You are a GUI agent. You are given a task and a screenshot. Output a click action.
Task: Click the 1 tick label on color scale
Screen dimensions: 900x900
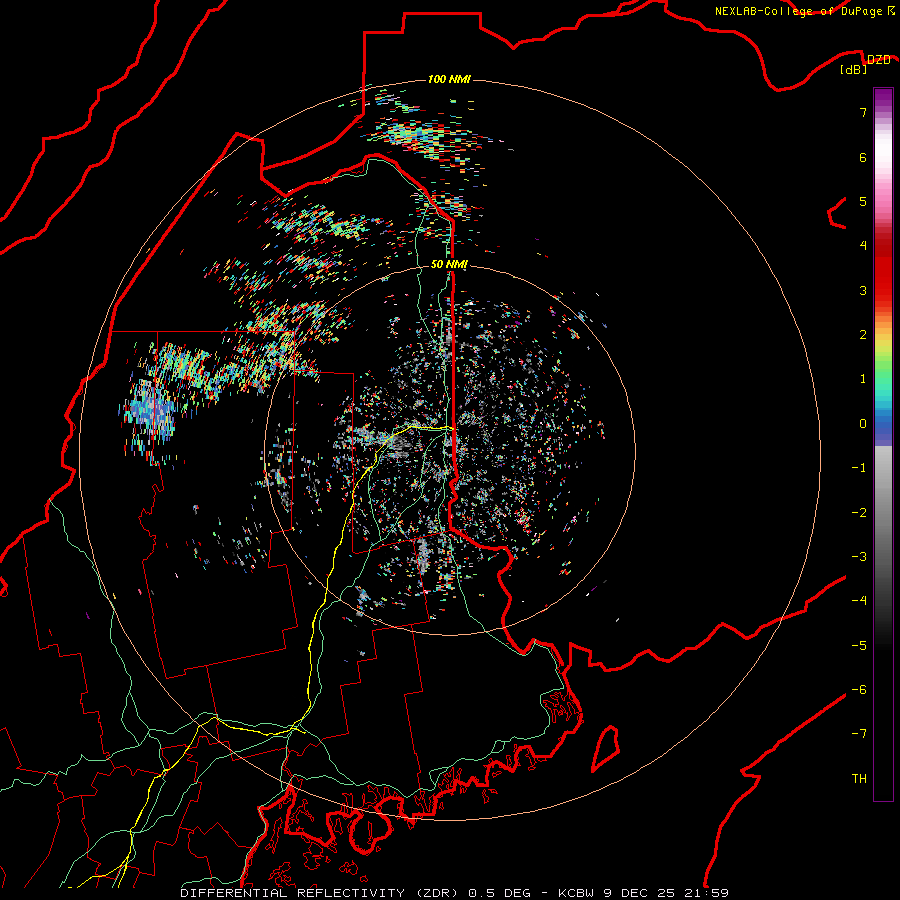(x=863, y=379)
